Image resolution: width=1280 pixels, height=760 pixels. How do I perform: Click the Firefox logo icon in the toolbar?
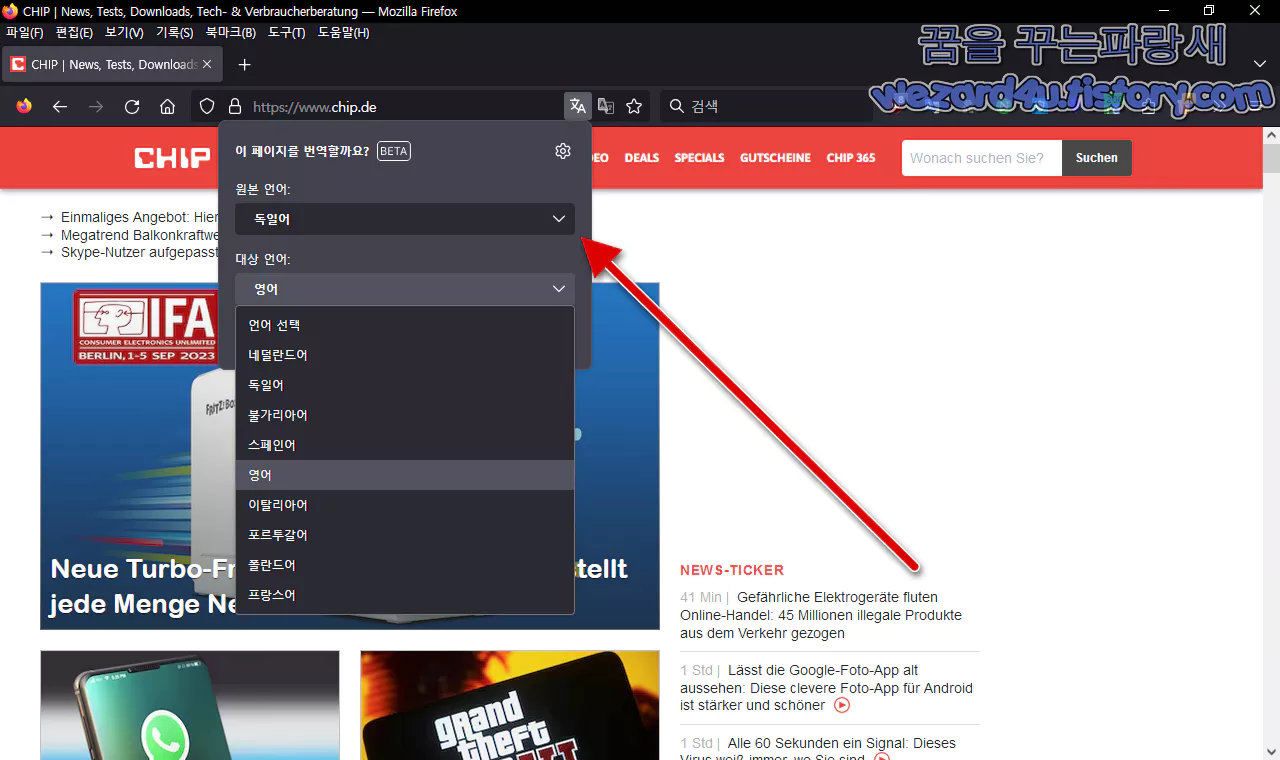coord(23,106)
